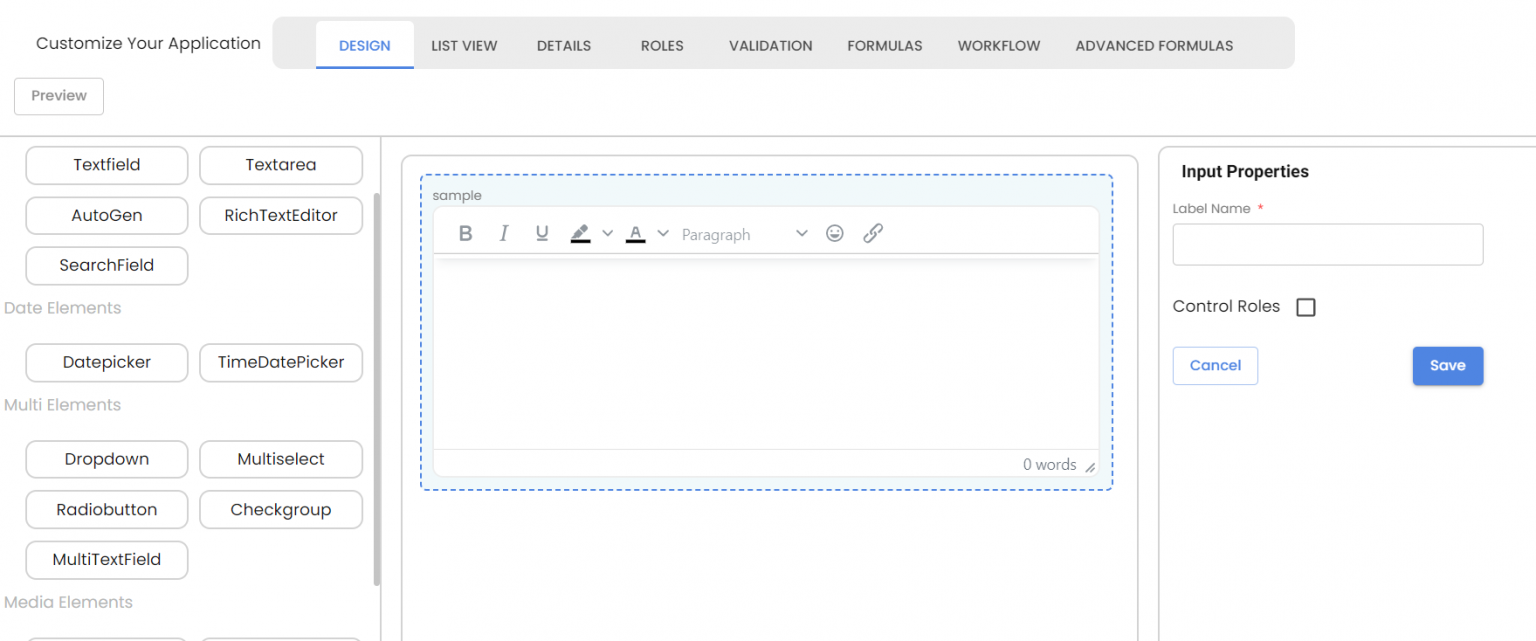This screenshot has width=1536, height=641.
Task: Toggle underline formatting in the editor
Action: (x=541, y=233)
